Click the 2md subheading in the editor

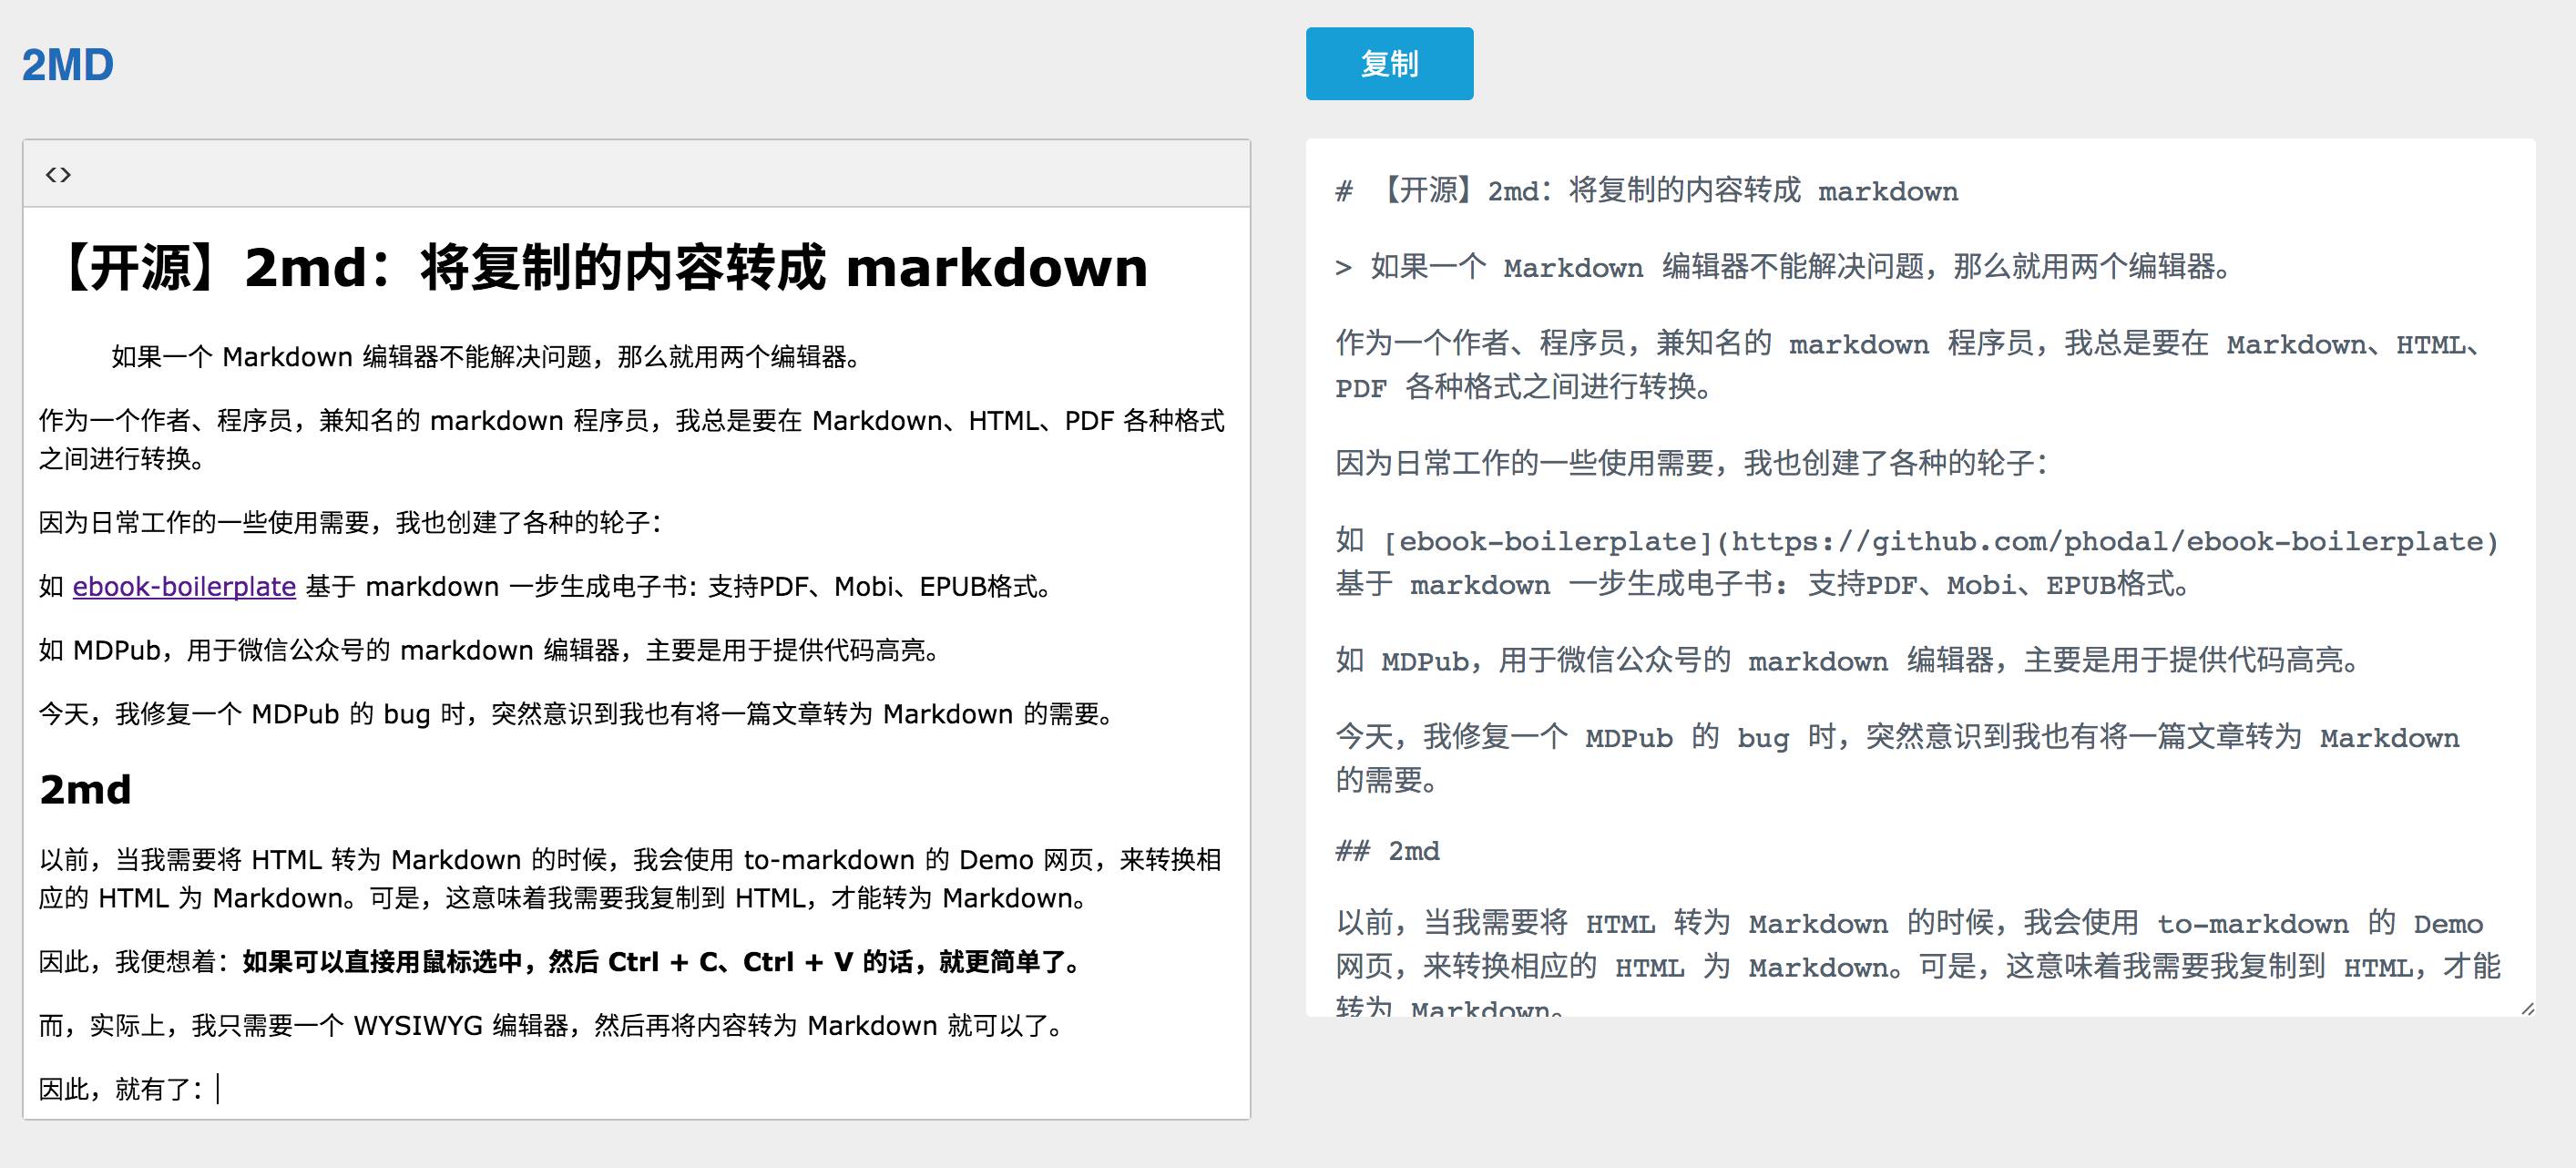(x=85, y=789)
